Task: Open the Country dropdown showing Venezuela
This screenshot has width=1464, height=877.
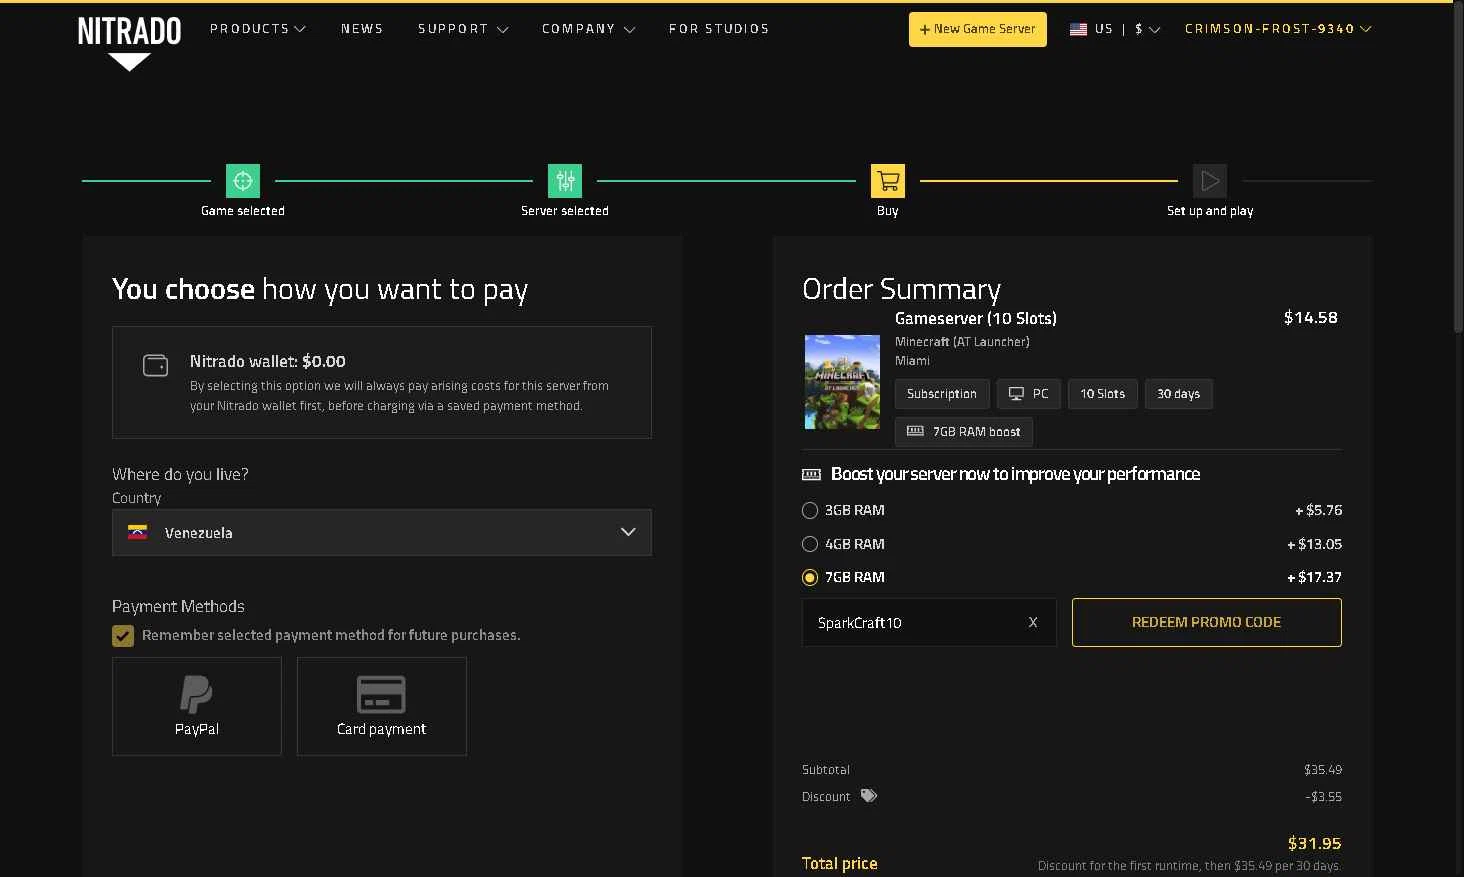Action: [x=382, y=533]
